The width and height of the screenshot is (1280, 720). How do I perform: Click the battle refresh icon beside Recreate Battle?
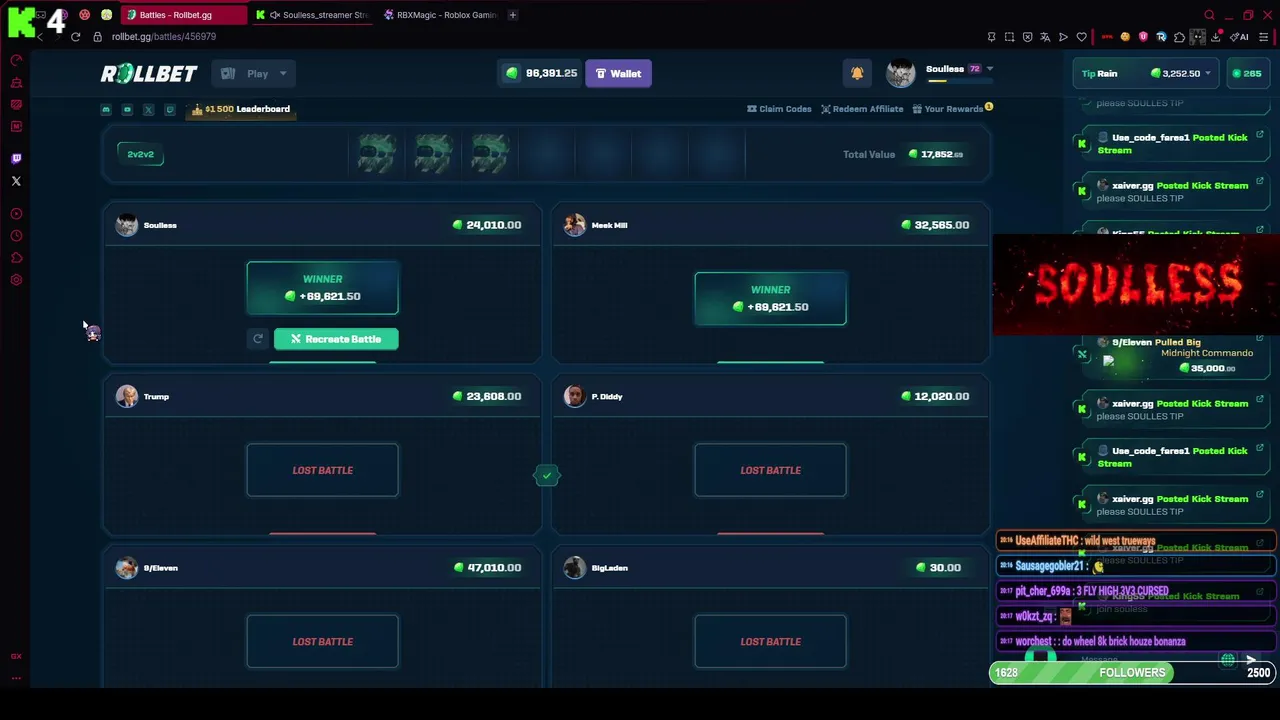pyautogui.click(x=258, y=339)
